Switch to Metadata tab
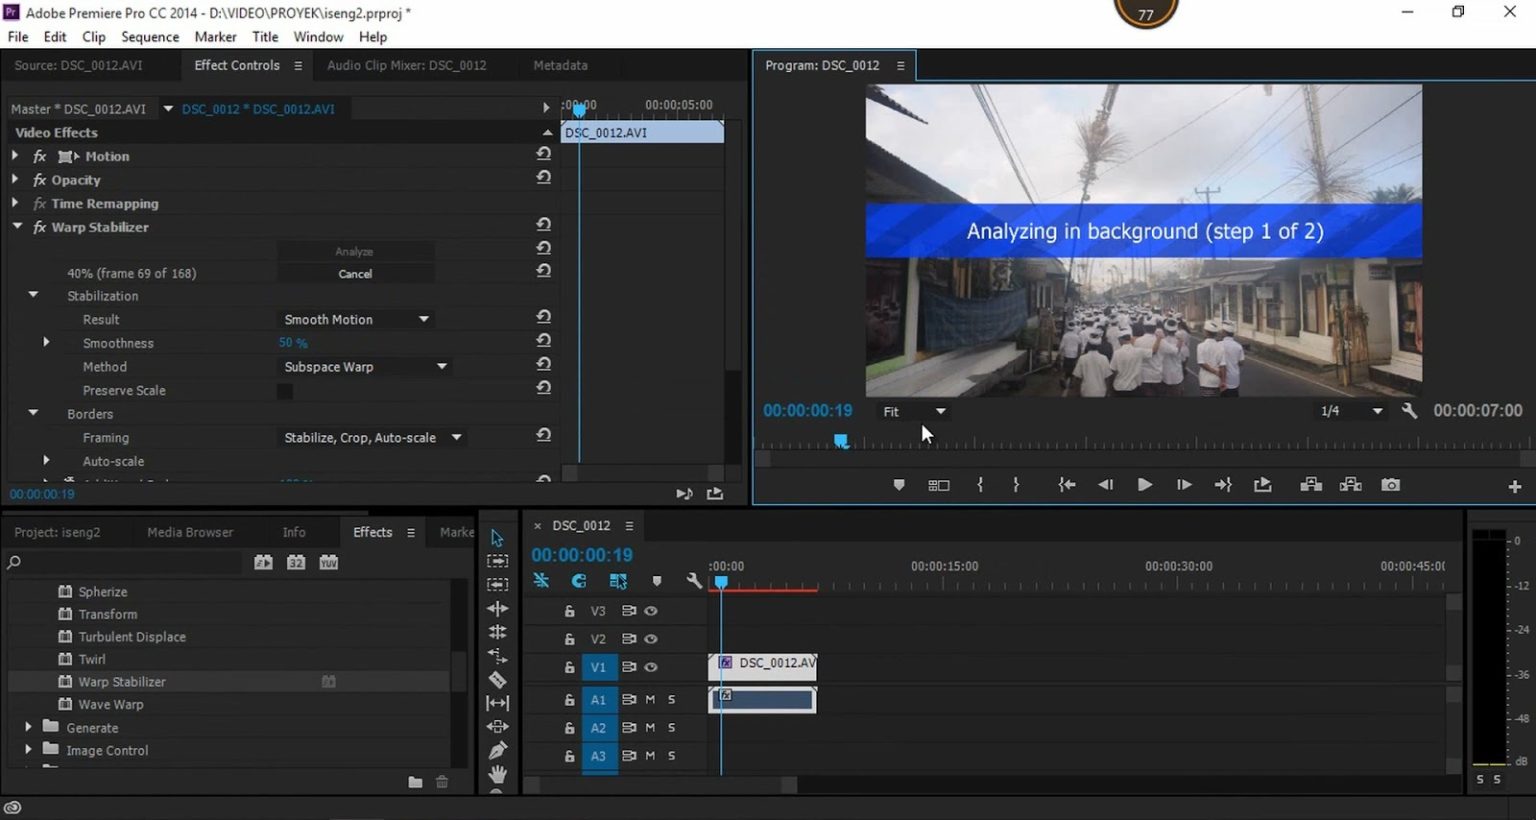Image resolution: width=1536 pixels, height=820 pixels. 560,65
